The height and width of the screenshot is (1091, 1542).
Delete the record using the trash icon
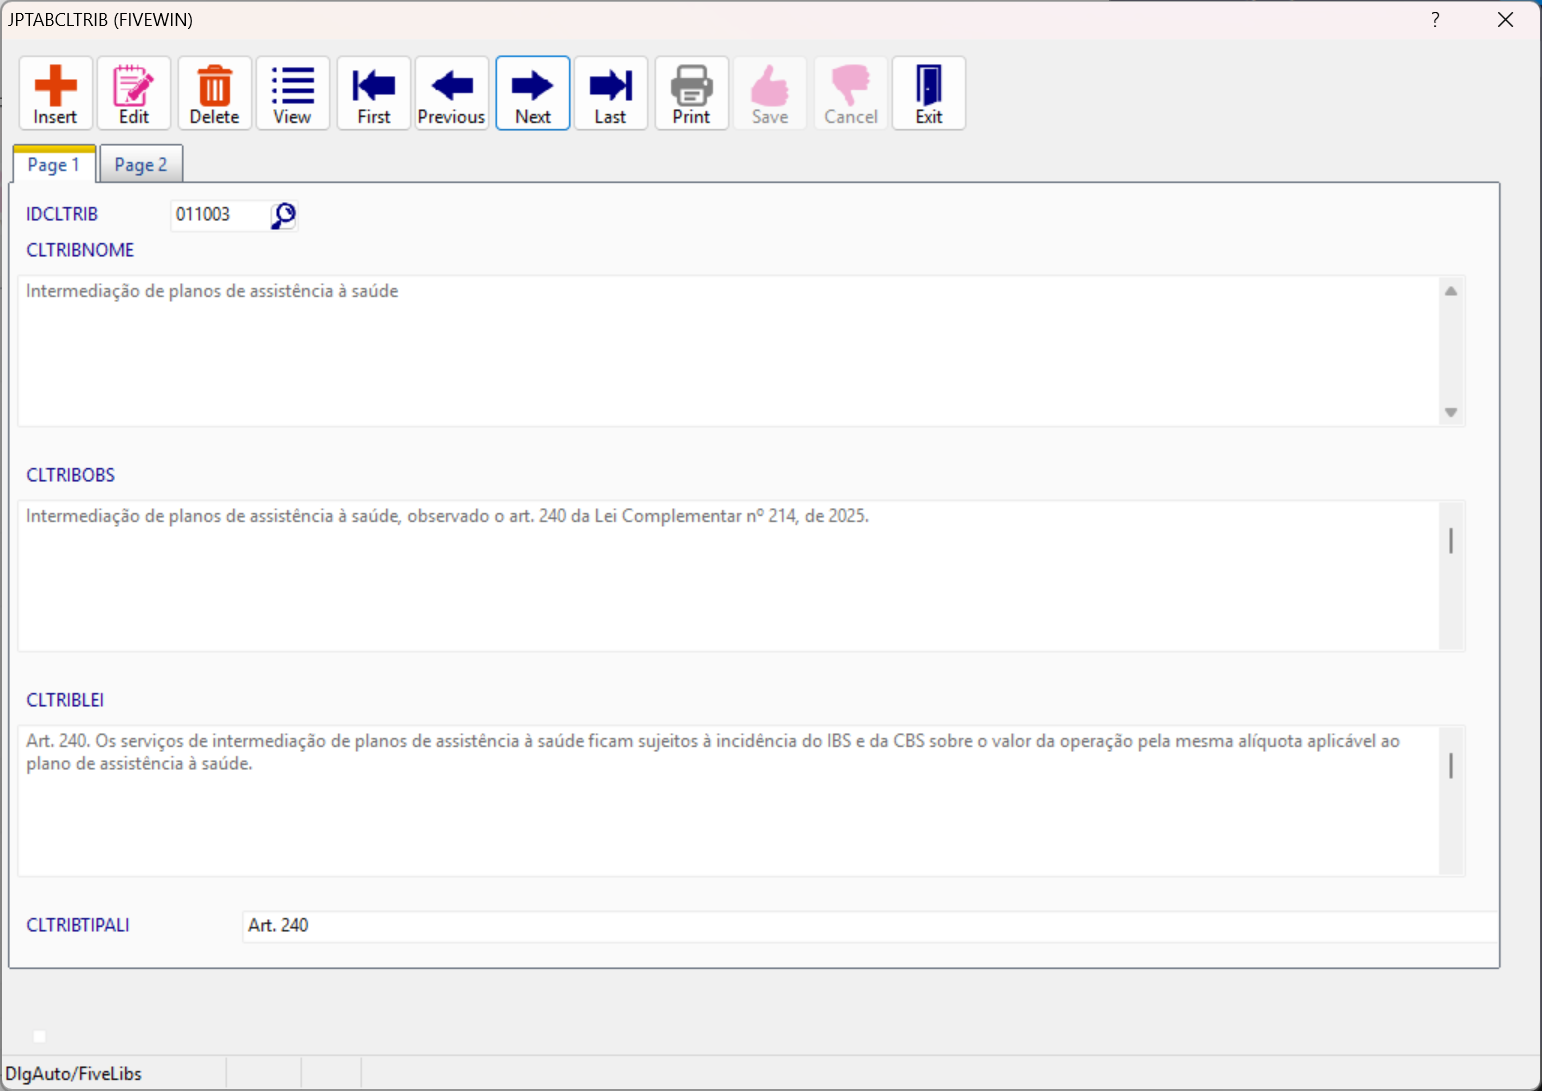(x=214, y=93)
